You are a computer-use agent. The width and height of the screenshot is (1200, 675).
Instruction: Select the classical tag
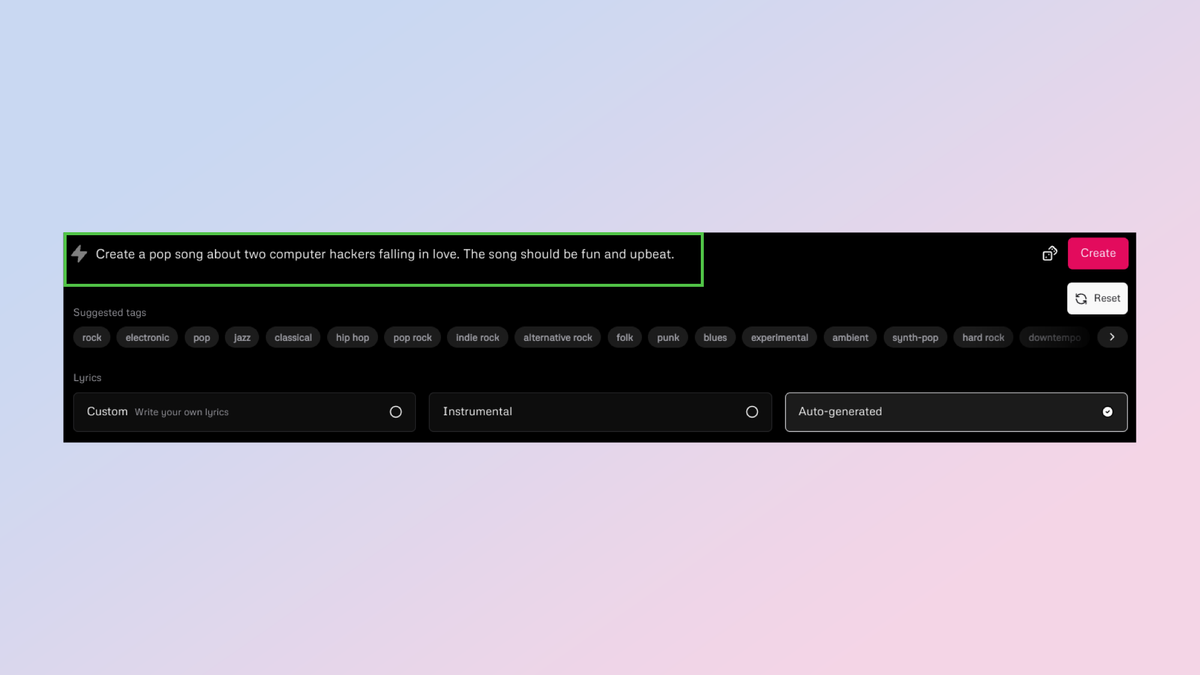pyautogui.click(x=292, y=337)
